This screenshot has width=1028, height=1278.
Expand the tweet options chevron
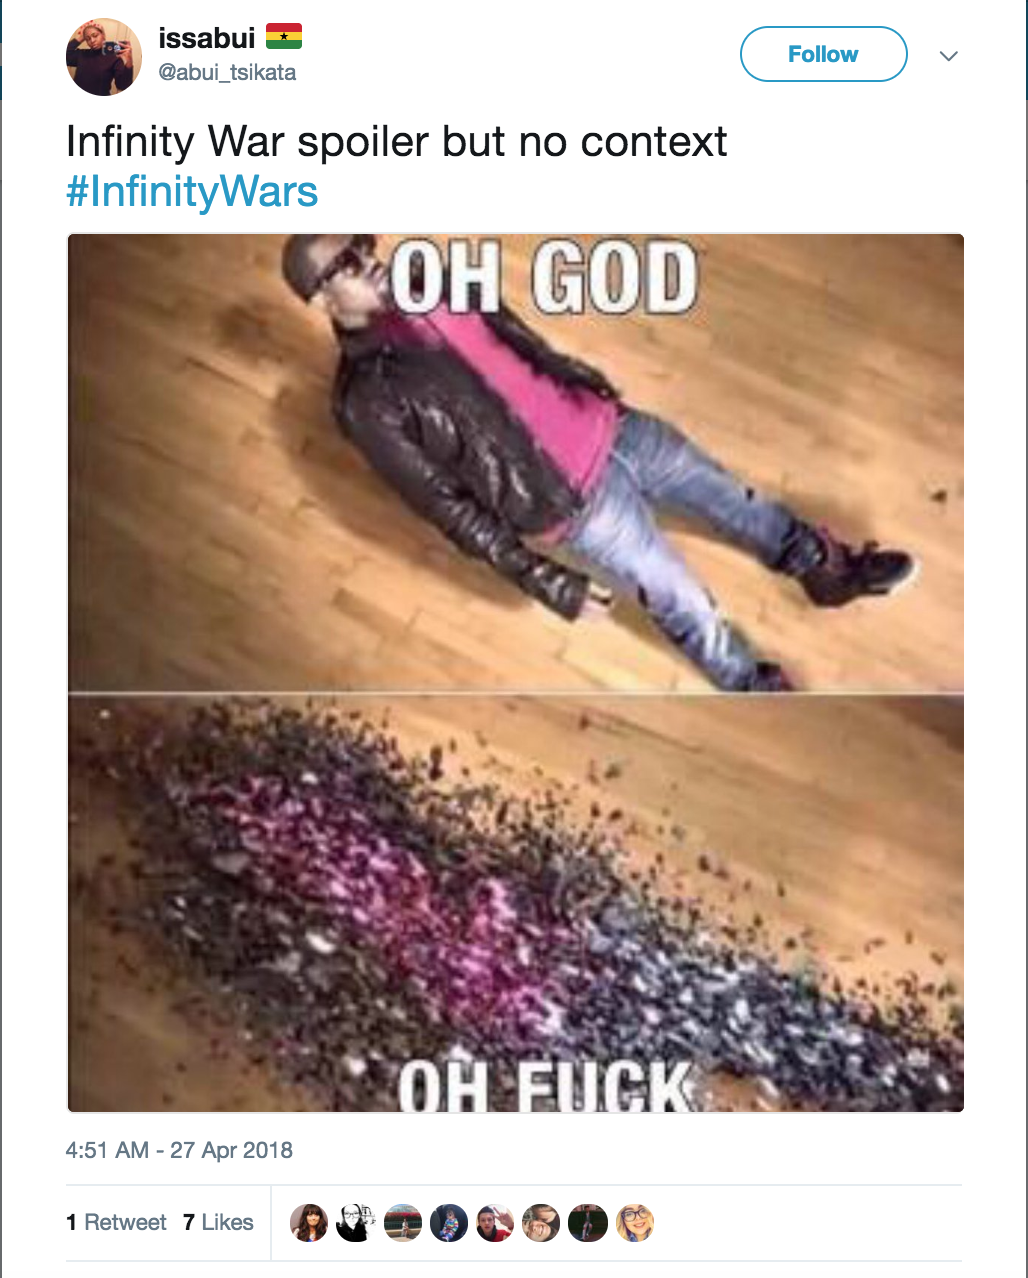point(949,55)
